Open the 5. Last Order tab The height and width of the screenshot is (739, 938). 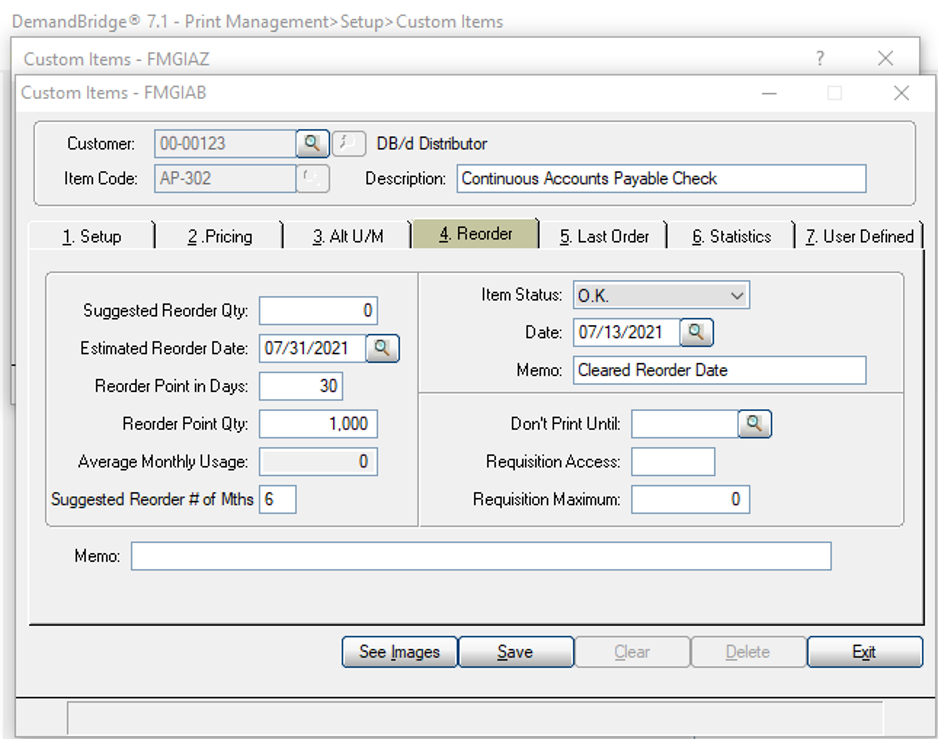604,236
